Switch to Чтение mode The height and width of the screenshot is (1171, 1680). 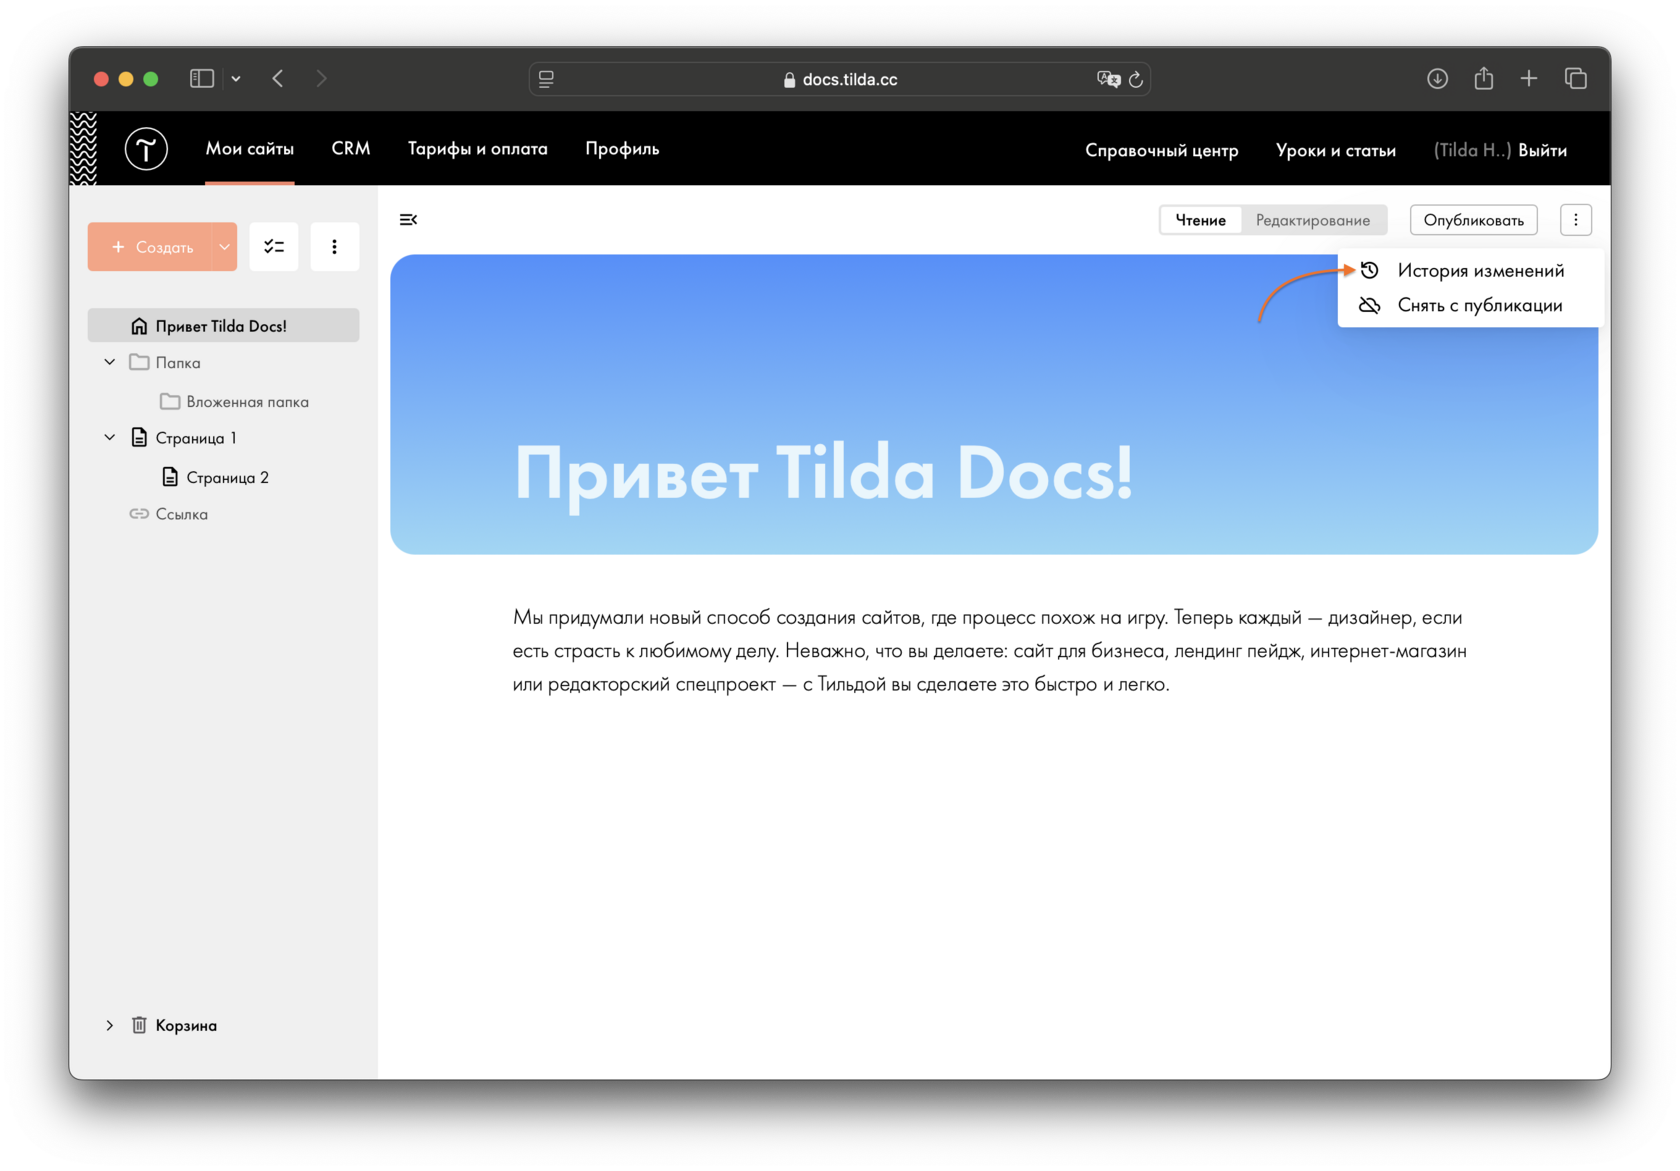click(x=1200, y=220)
